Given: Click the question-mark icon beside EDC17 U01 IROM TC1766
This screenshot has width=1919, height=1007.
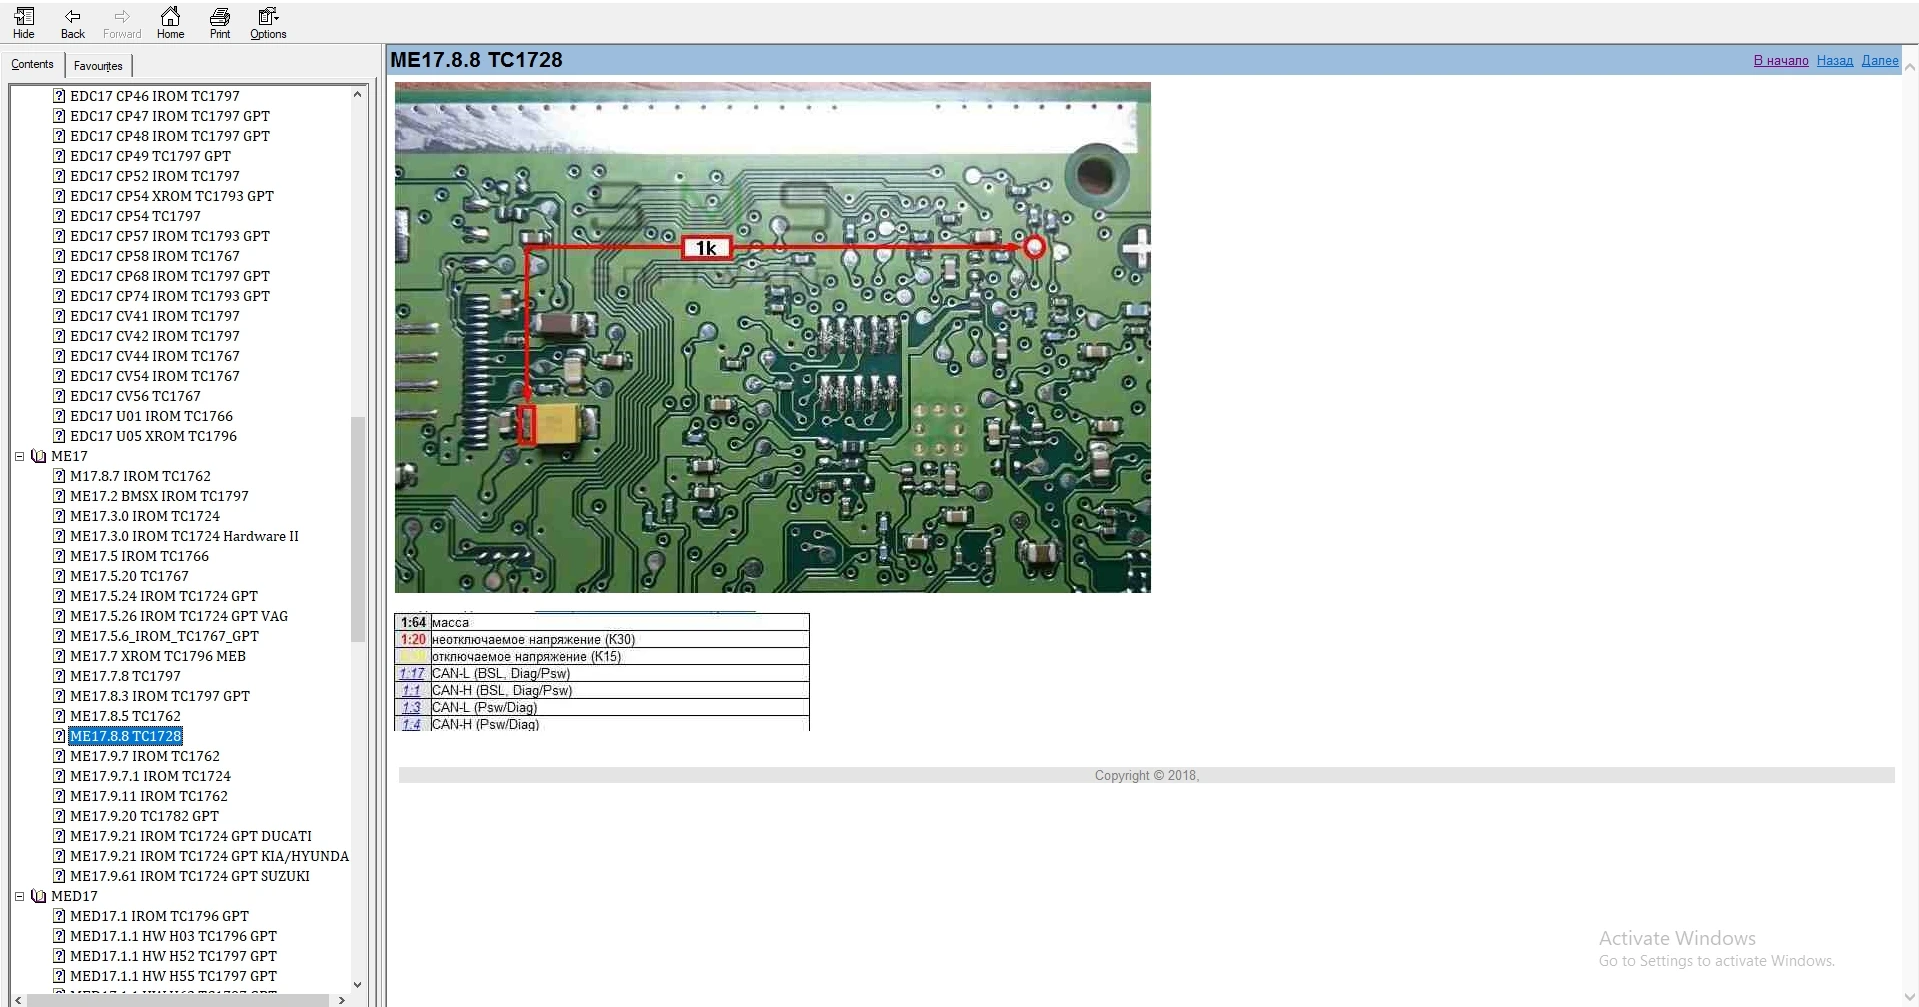Looking at the screenshot, I should 58,416.
